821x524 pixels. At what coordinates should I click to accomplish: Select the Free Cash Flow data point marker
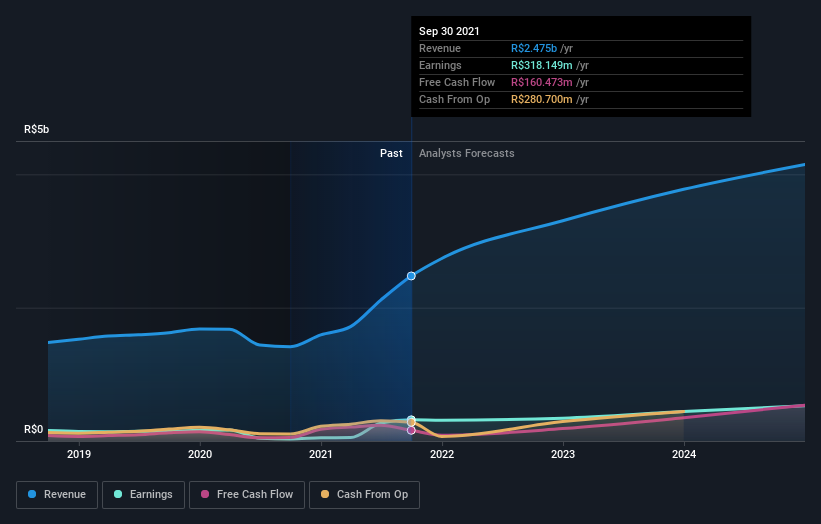coord(411,430)
